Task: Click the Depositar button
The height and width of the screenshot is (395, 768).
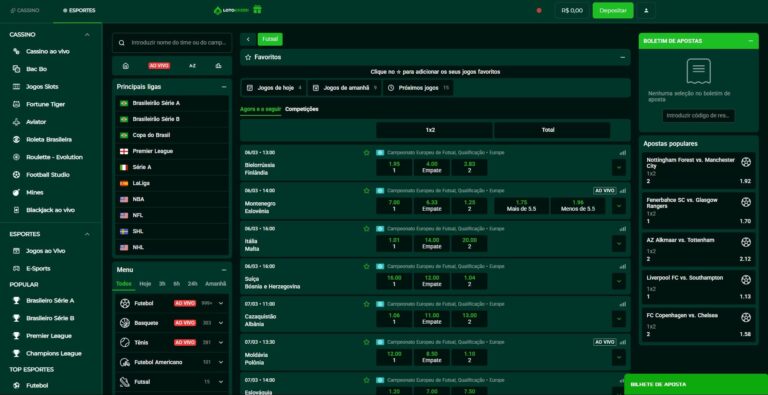Action: coord(613,10)
